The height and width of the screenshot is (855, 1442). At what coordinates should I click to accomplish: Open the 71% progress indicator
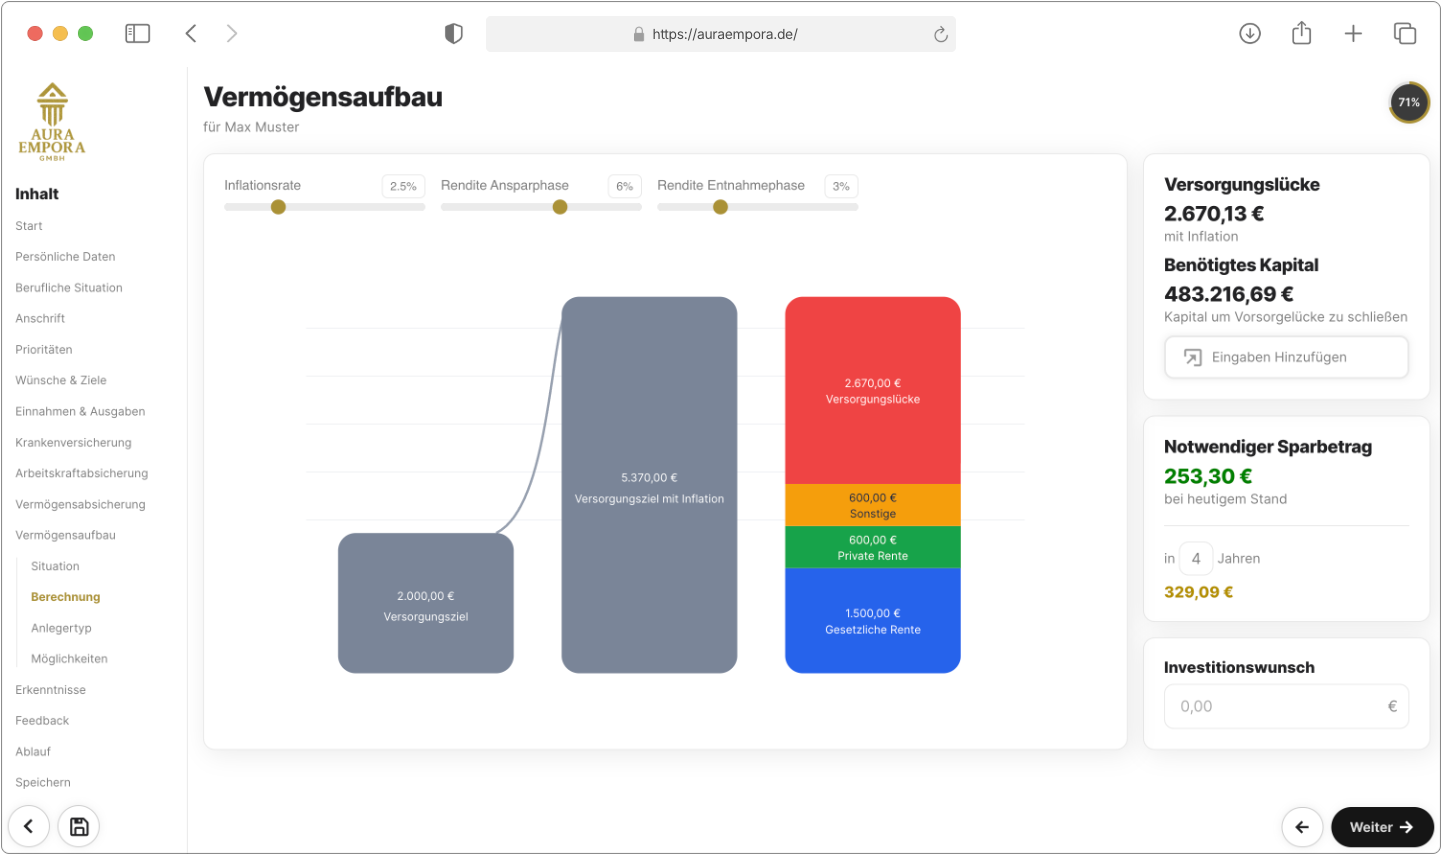point(1408,103)
